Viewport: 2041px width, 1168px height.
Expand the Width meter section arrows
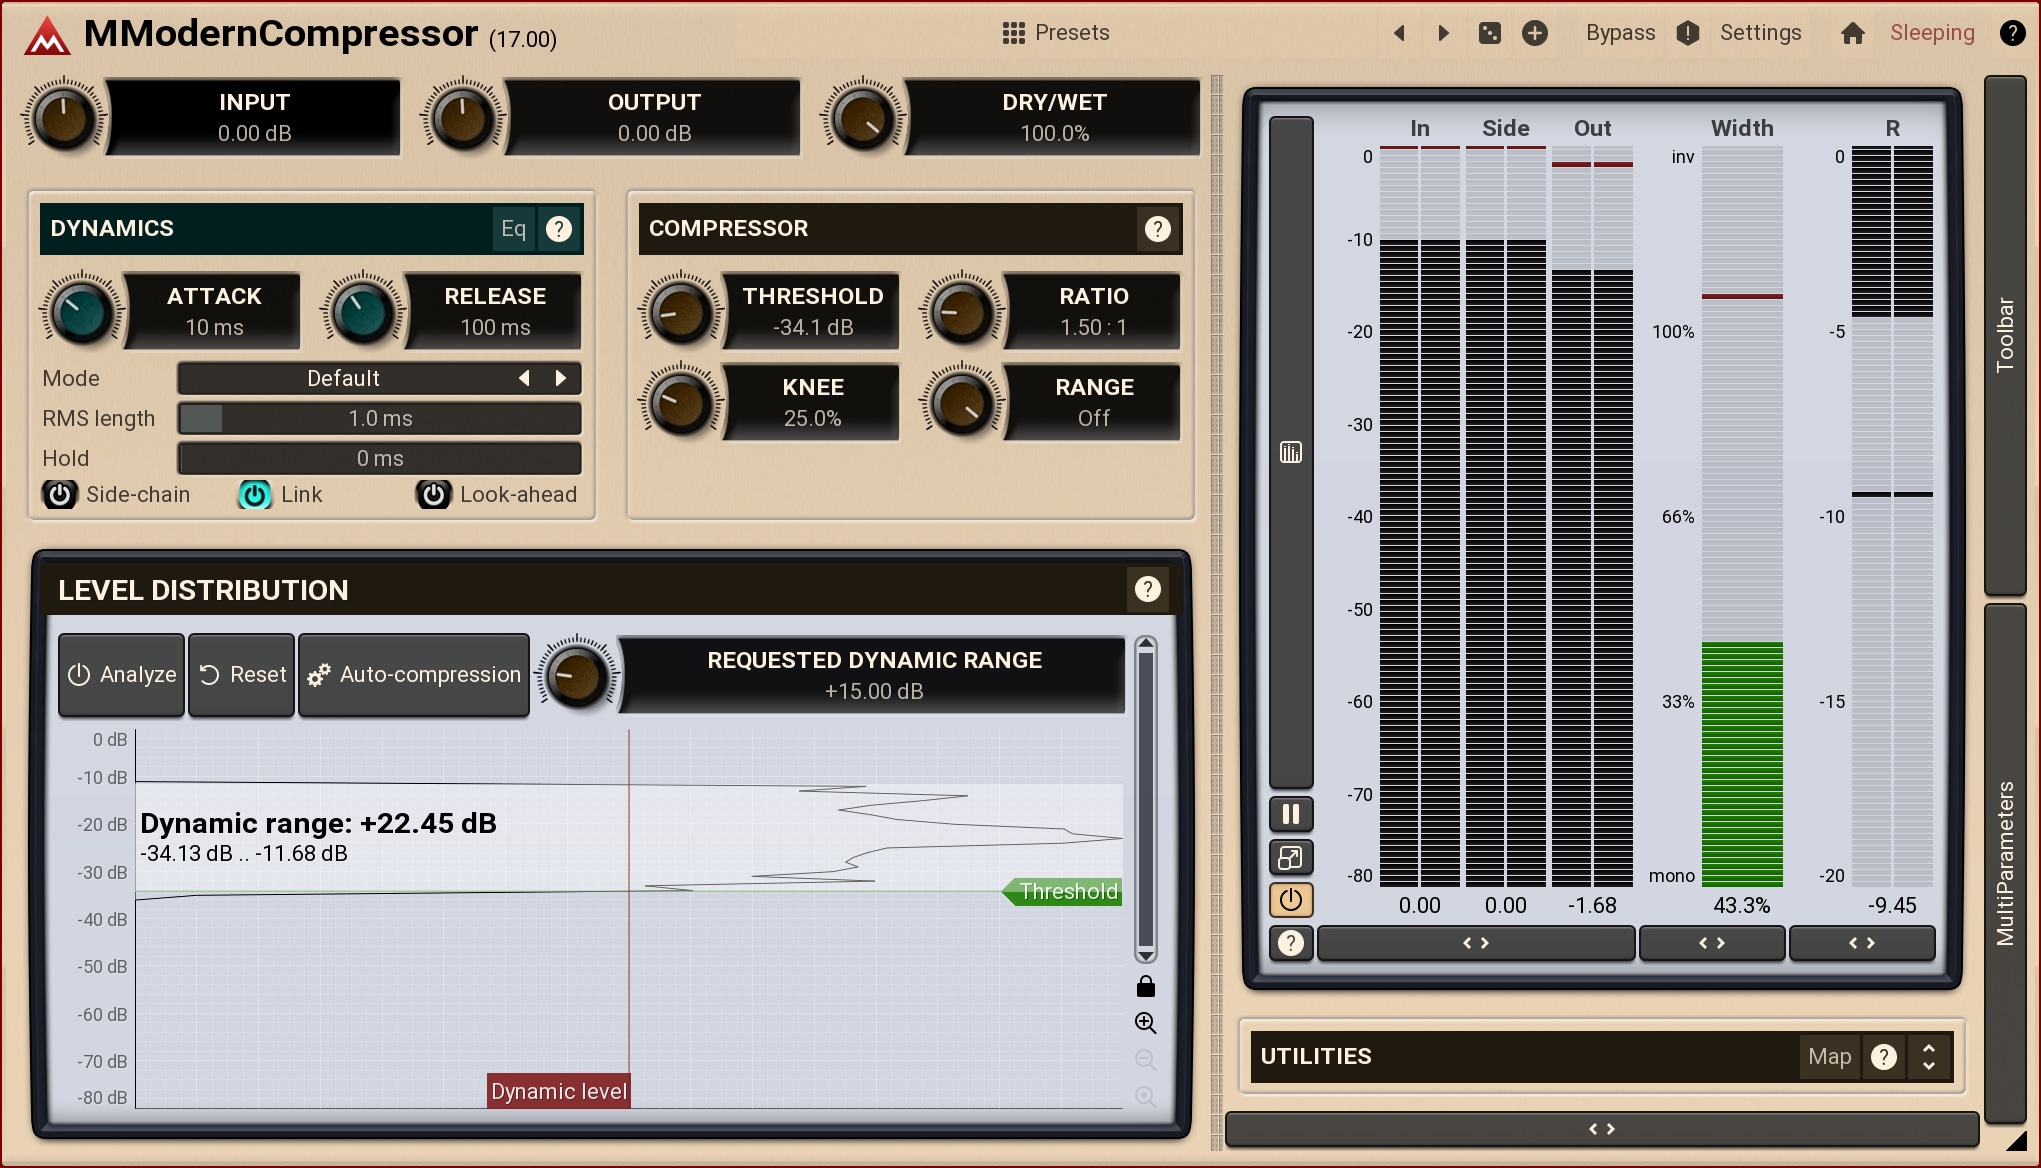[x=1711, y=943]
